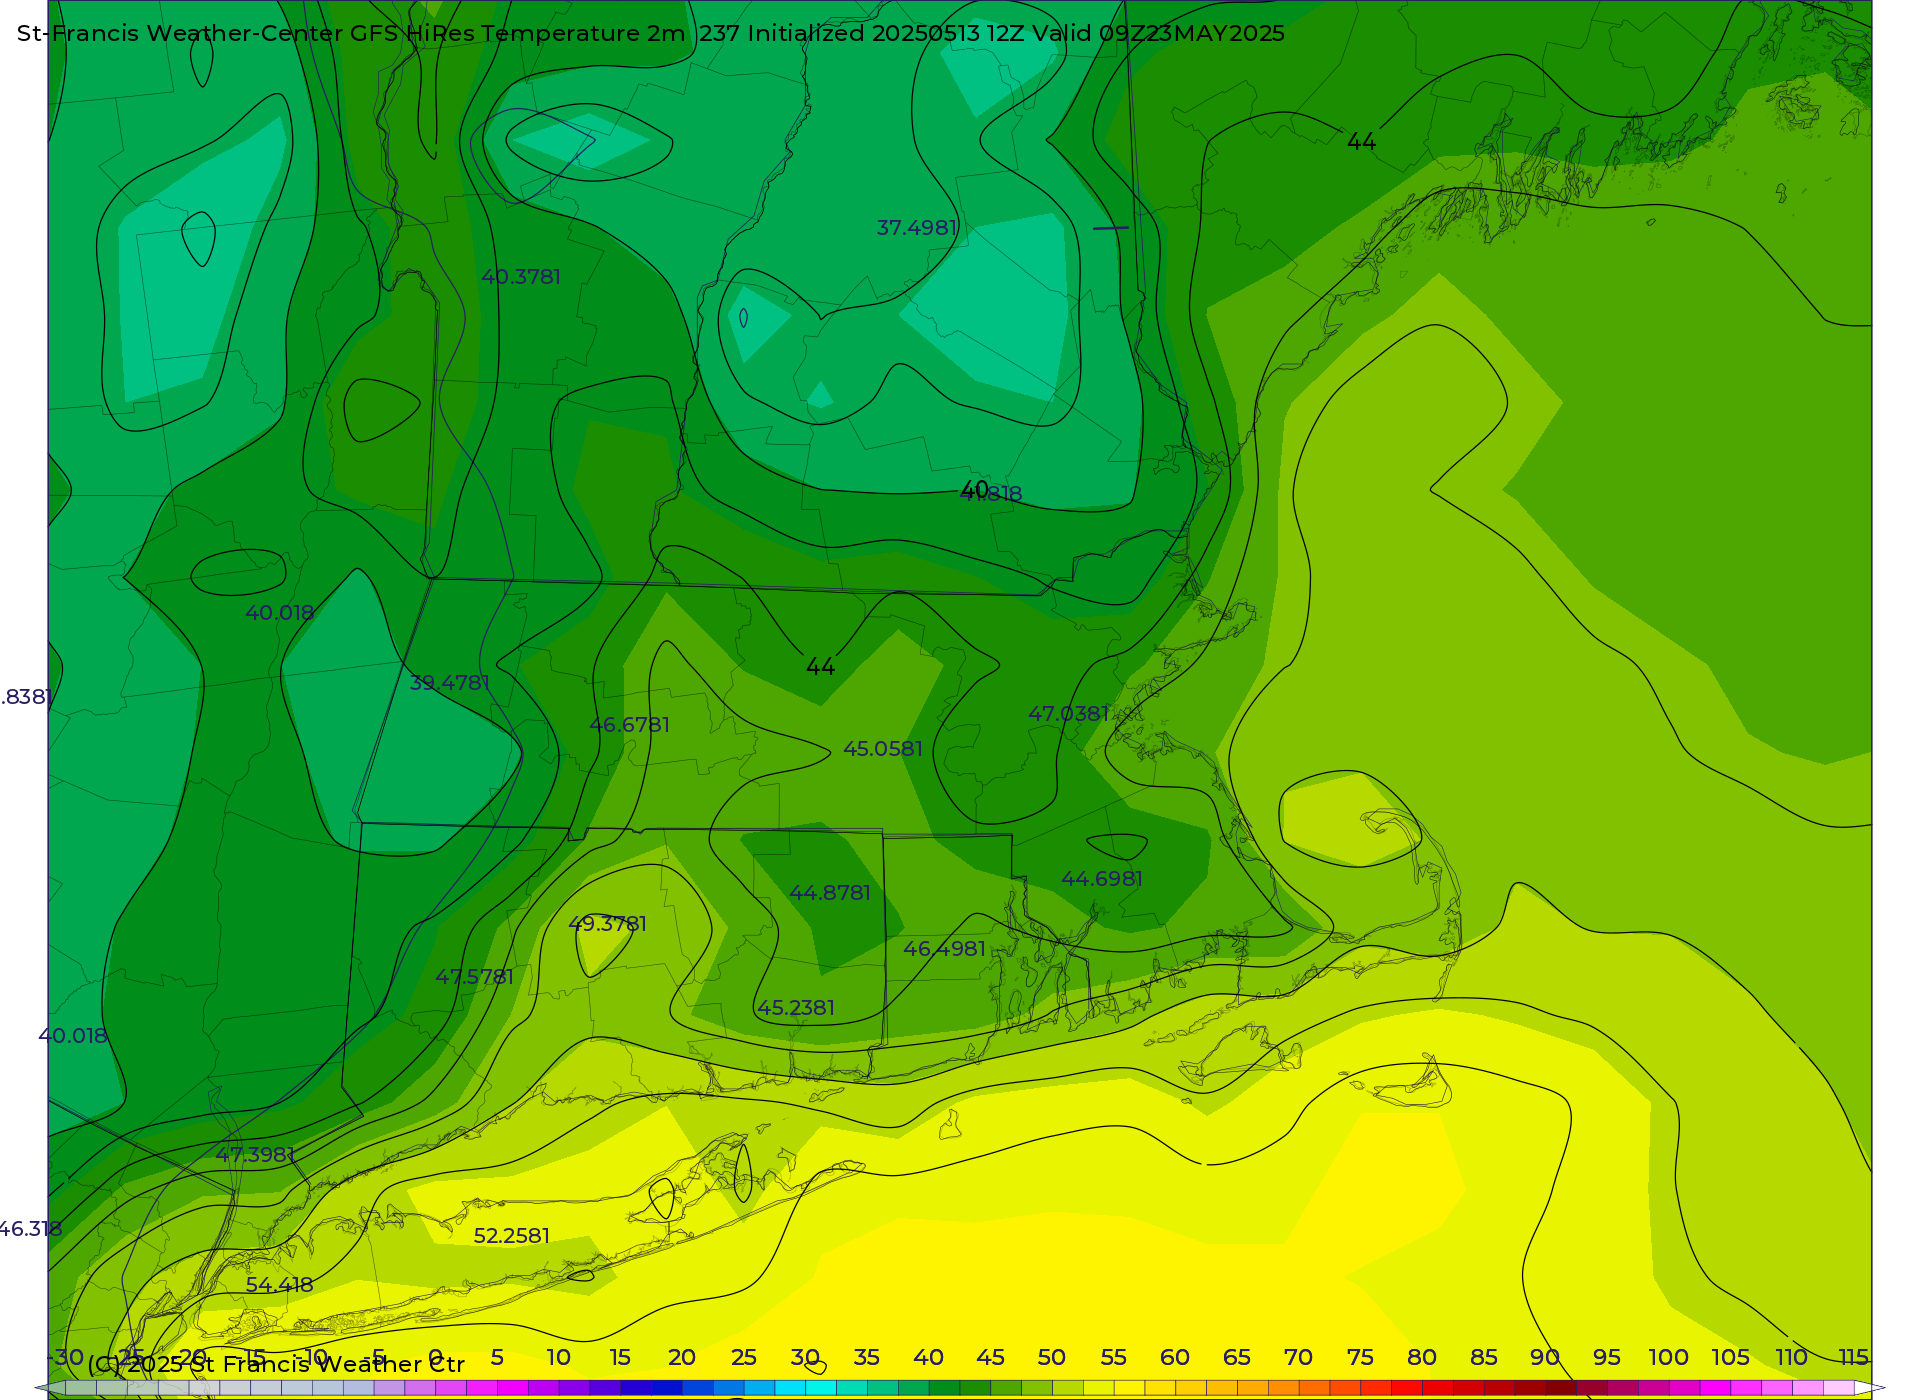
Task: Click the colorbar scale label 50
Action: (x=1052, y=1358)
